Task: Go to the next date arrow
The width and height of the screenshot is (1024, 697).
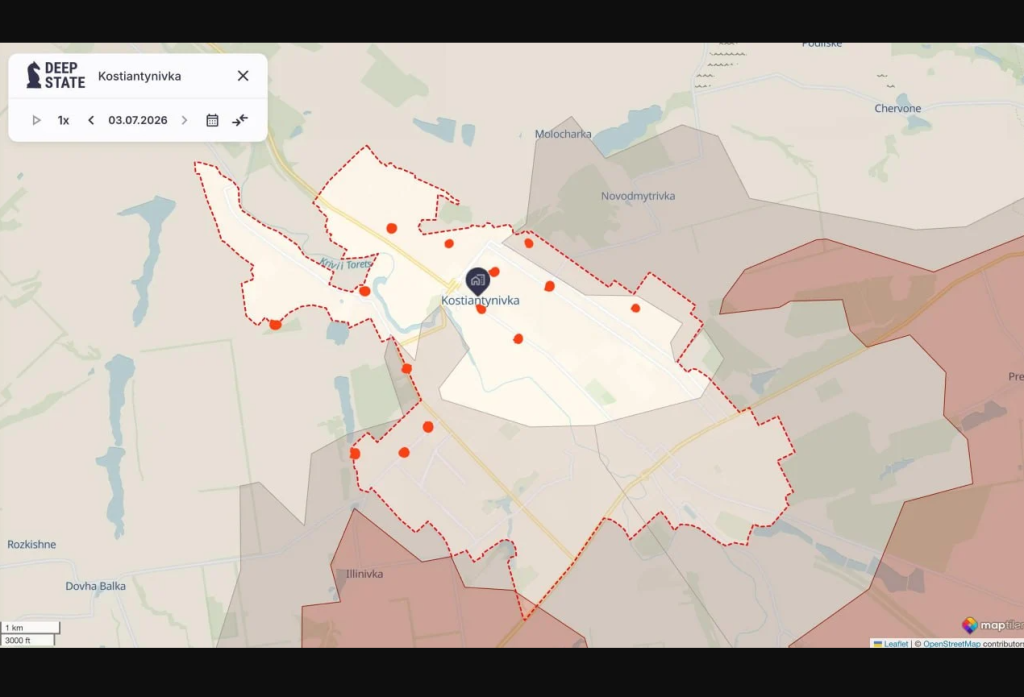Action: [x=184, y=120]
